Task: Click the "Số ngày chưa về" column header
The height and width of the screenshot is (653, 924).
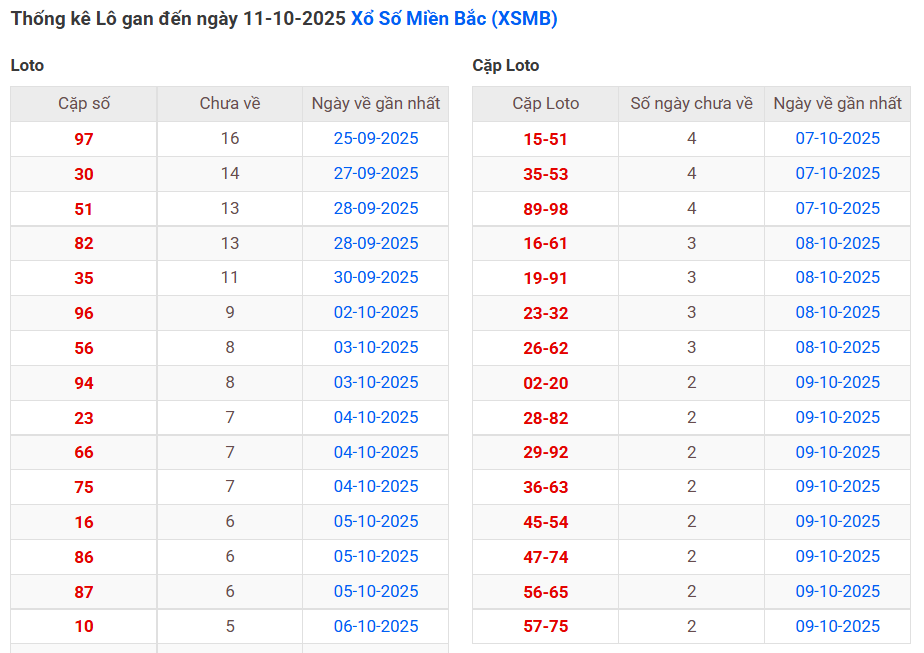Action: [692, 104]
